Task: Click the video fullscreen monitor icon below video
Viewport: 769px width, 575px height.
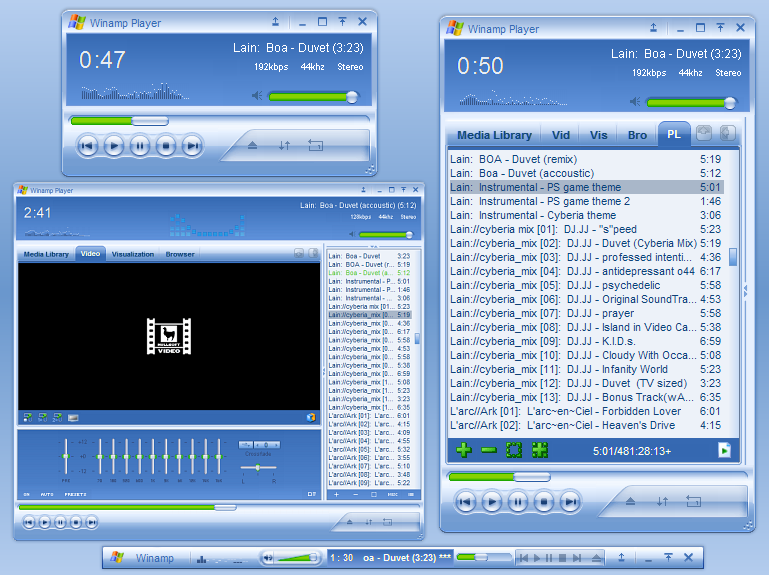Action: (73, 418)
